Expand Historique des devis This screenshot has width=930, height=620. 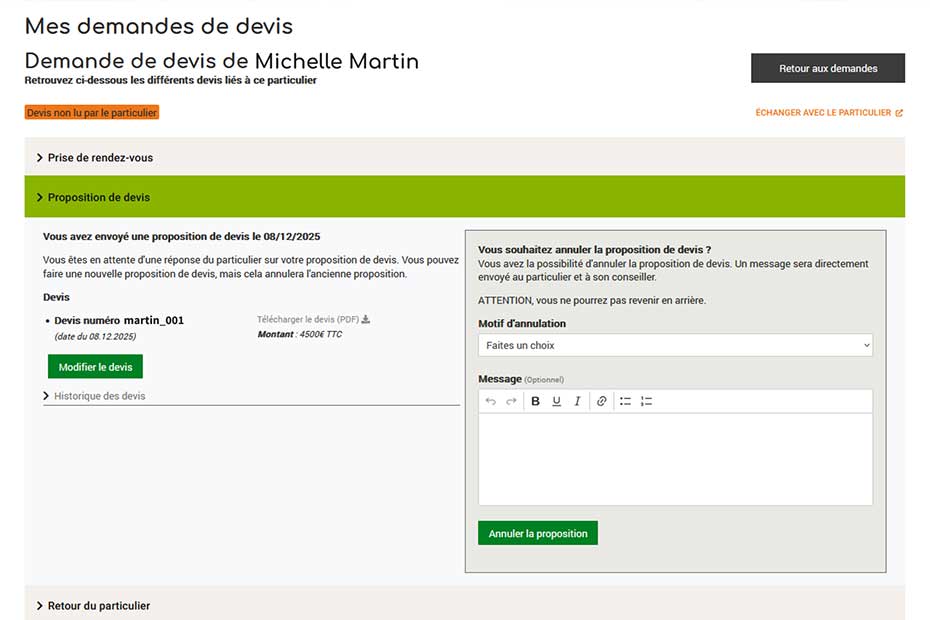pos(99,396)
